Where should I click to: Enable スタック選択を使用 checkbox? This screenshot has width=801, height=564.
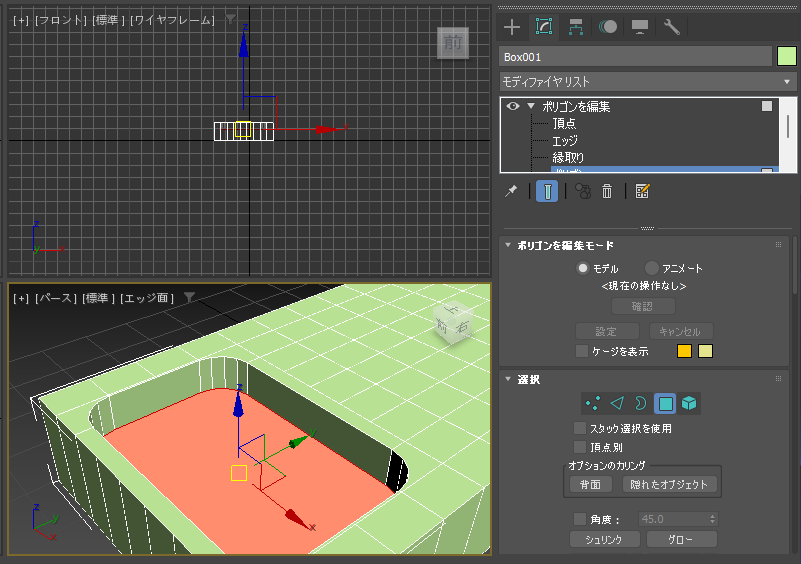[580, 428]
